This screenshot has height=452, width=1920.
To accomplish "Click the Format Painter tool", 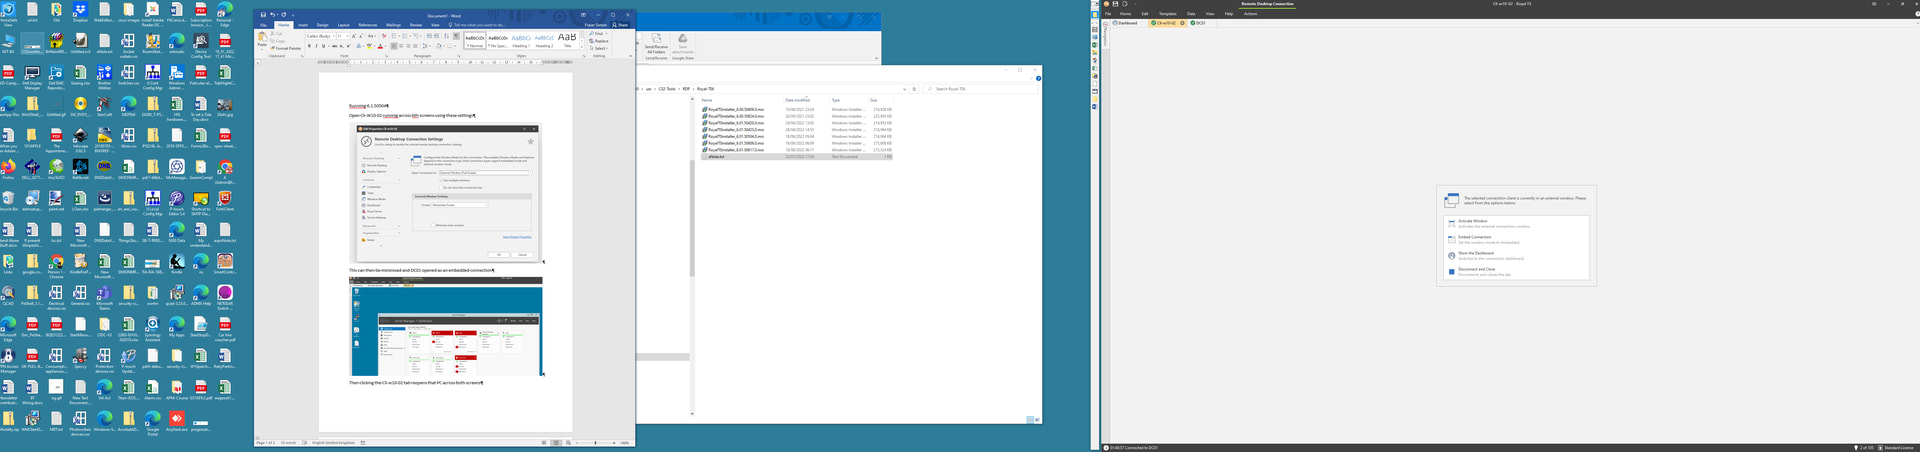I will 287,48.
